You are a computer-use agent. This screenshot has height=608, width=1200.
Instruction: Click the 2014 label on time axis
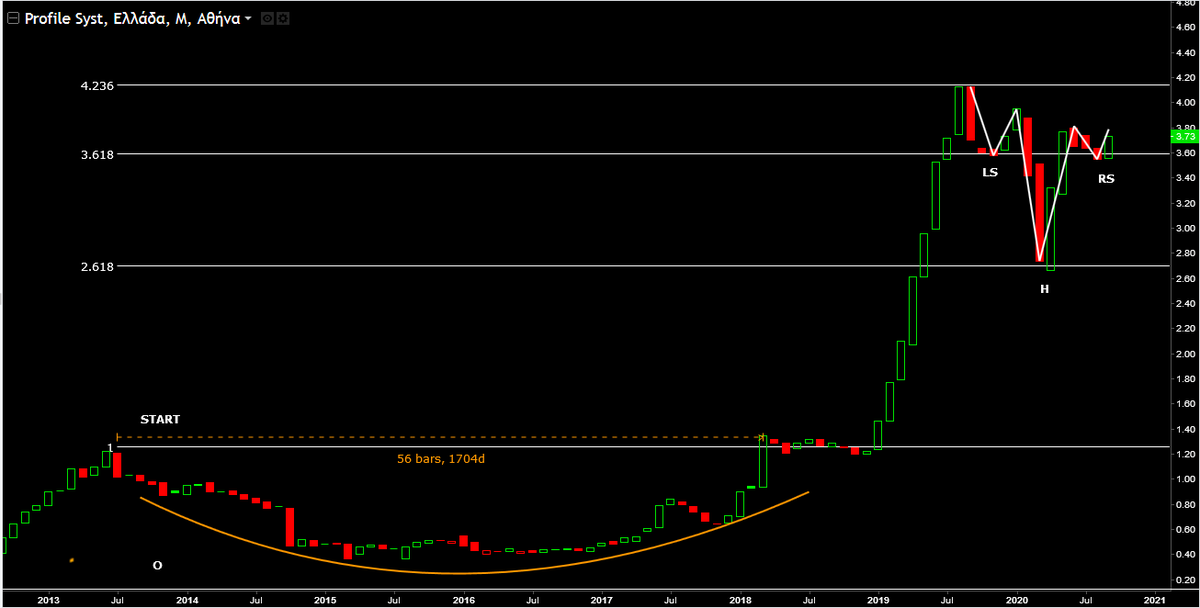(x=187, y=600)
